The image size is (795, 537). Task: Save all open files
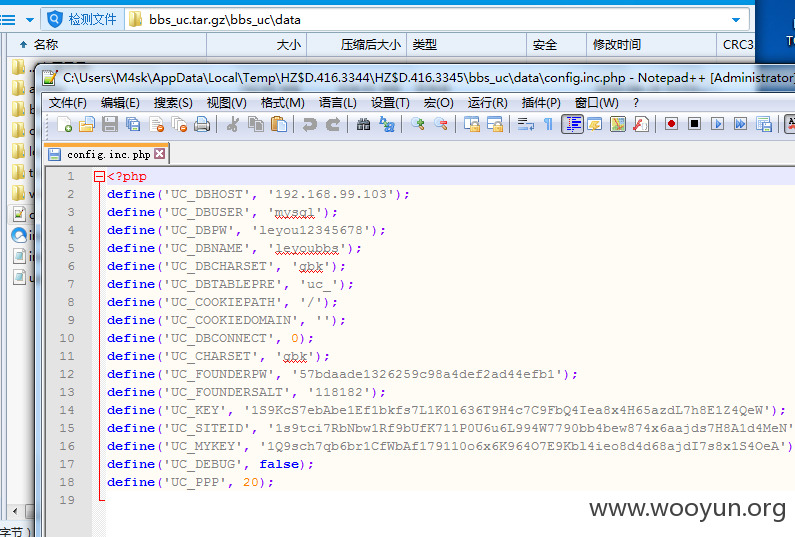click(133, 124)
